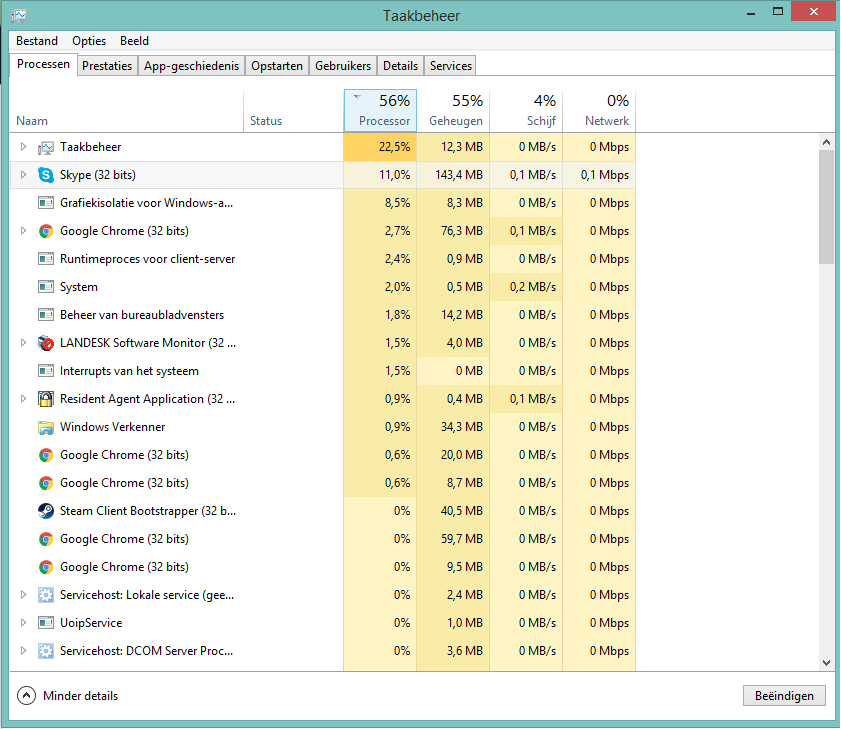Image resolution: width=841 pixels, height=729 pixels.
Task: Click Chrome icon in the 76,3 MB row
Action: (x=46, y=231)
